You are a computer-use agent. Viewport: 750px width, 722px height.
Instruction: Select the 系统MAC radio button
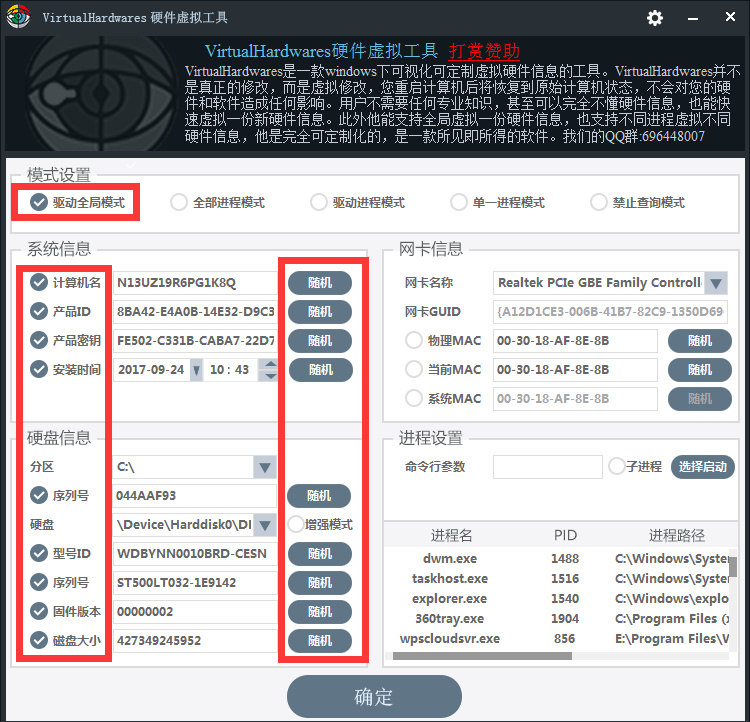(x=414, y=399)
